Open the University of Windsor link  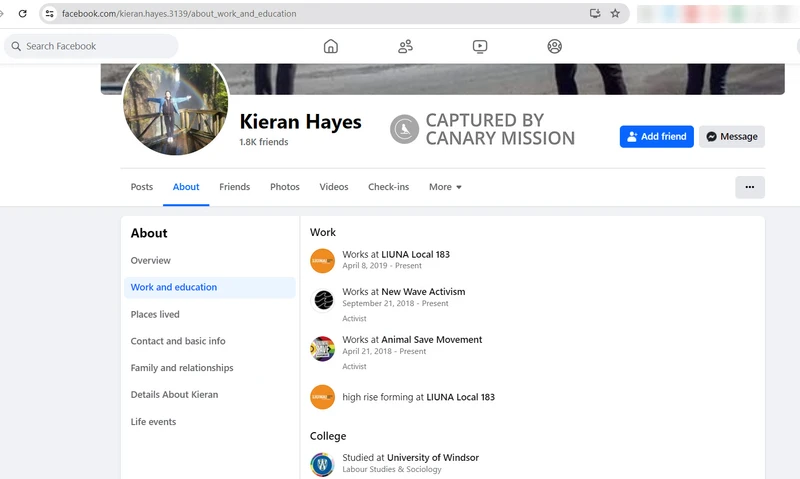tap(433, 458)
